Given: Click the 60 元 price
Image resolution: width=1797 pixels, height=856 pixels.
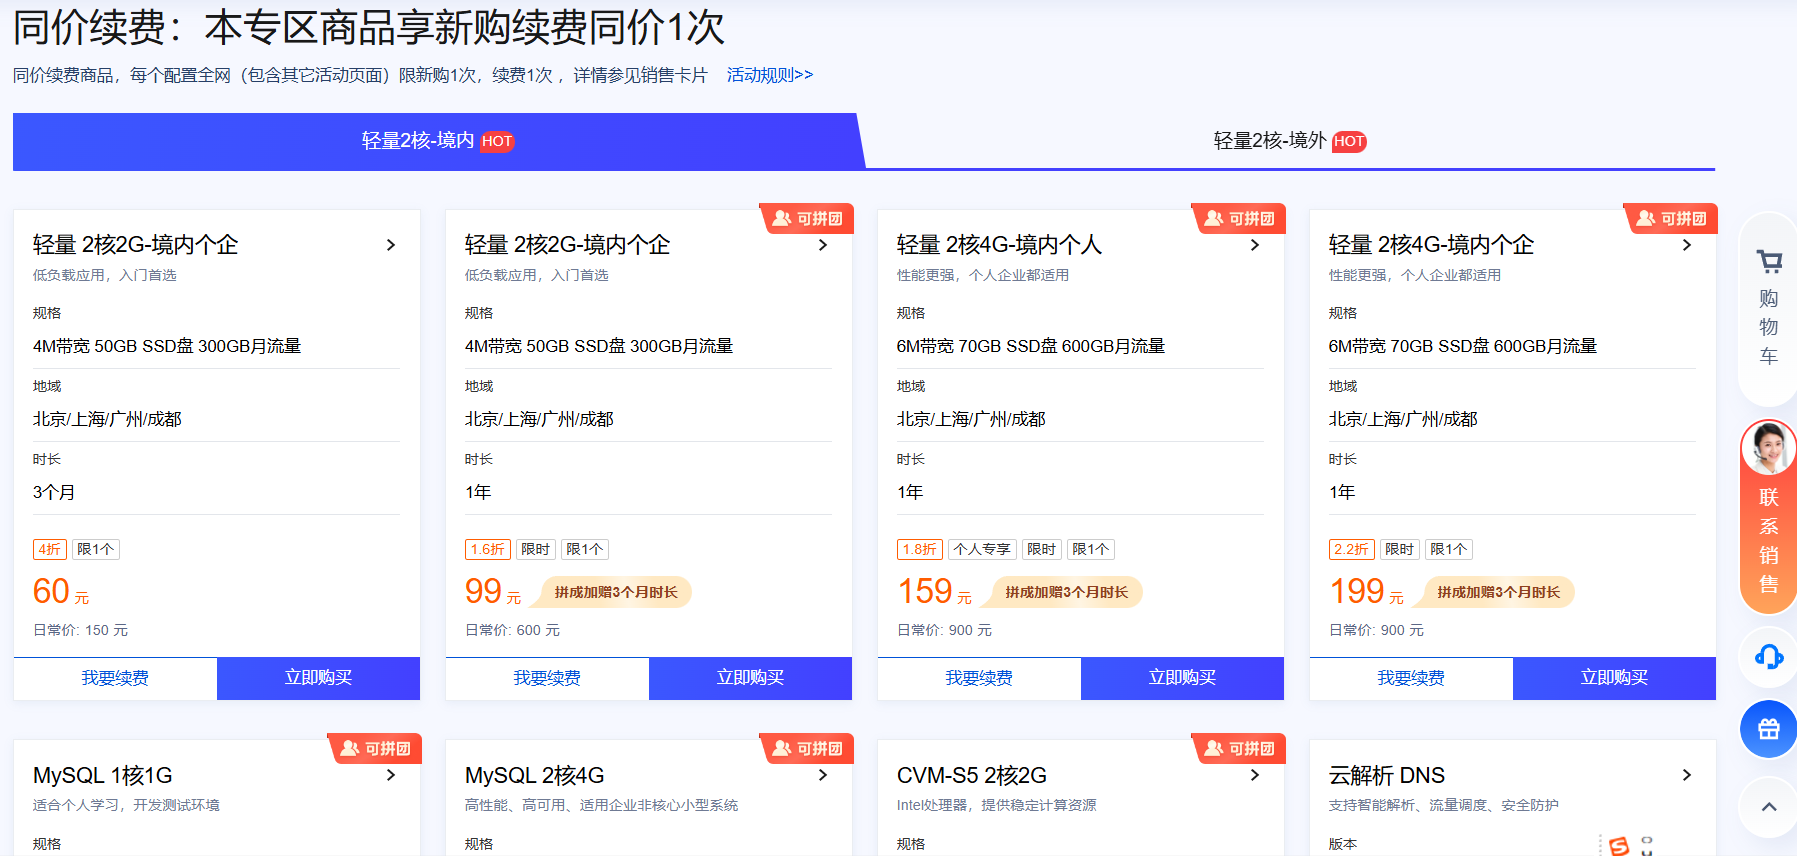Looking at the screenshot, I should point(61,592).
